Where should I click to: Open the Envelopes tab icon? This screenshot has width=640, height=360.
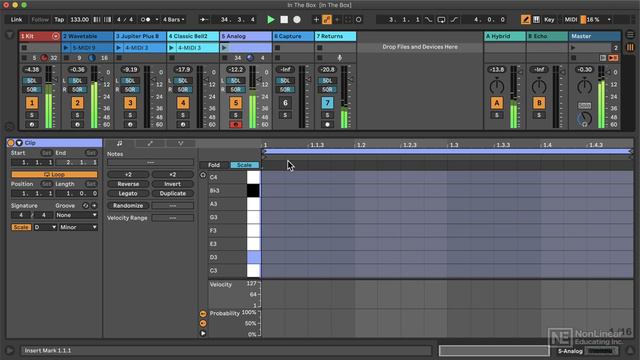pyautogui.click(x=150, y=143)
